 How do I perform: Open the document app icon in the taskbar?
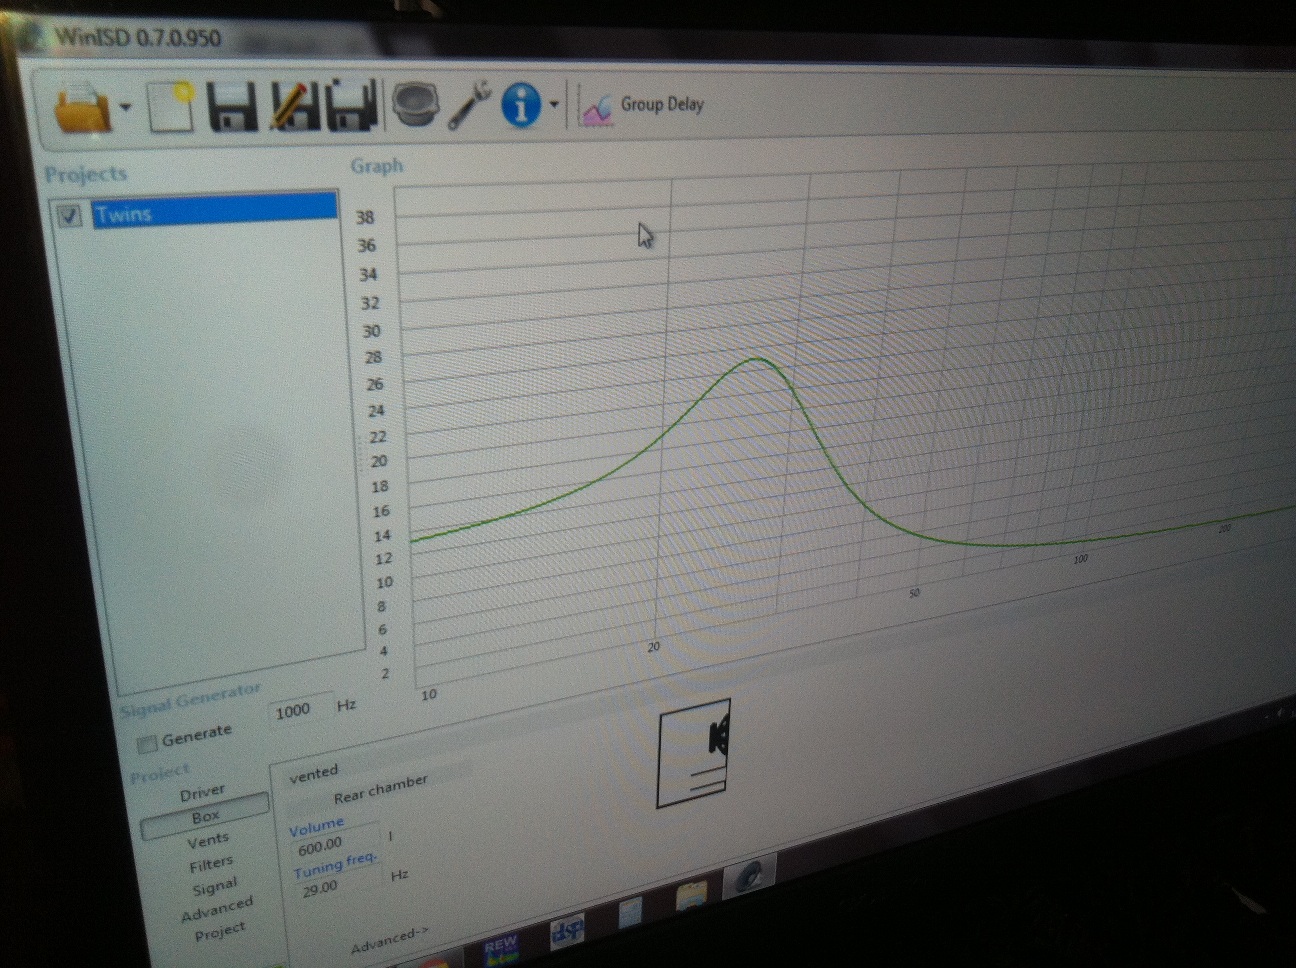click(630, 914)
